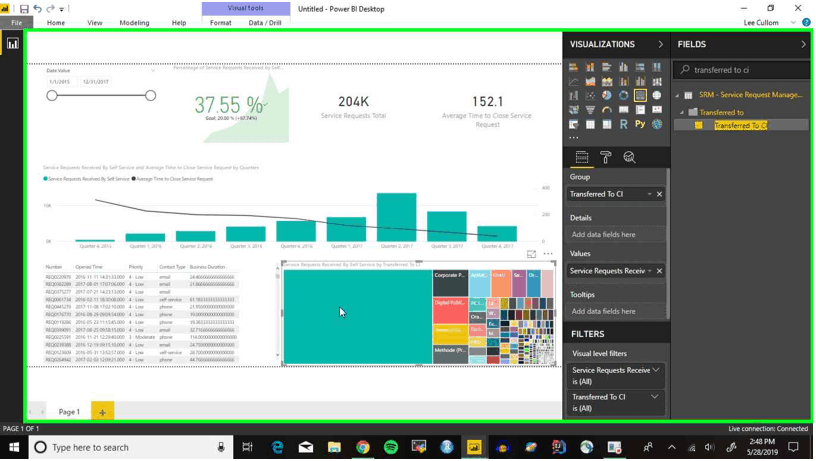Choose the Clustered bar chart visual

[607, 67]
